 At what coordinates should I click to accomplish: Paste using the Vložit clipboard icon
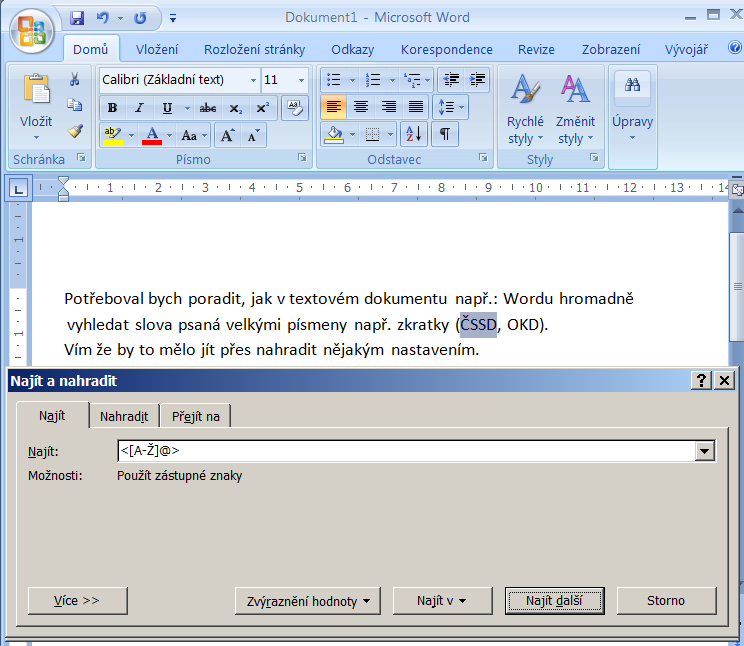coord(36,89)
